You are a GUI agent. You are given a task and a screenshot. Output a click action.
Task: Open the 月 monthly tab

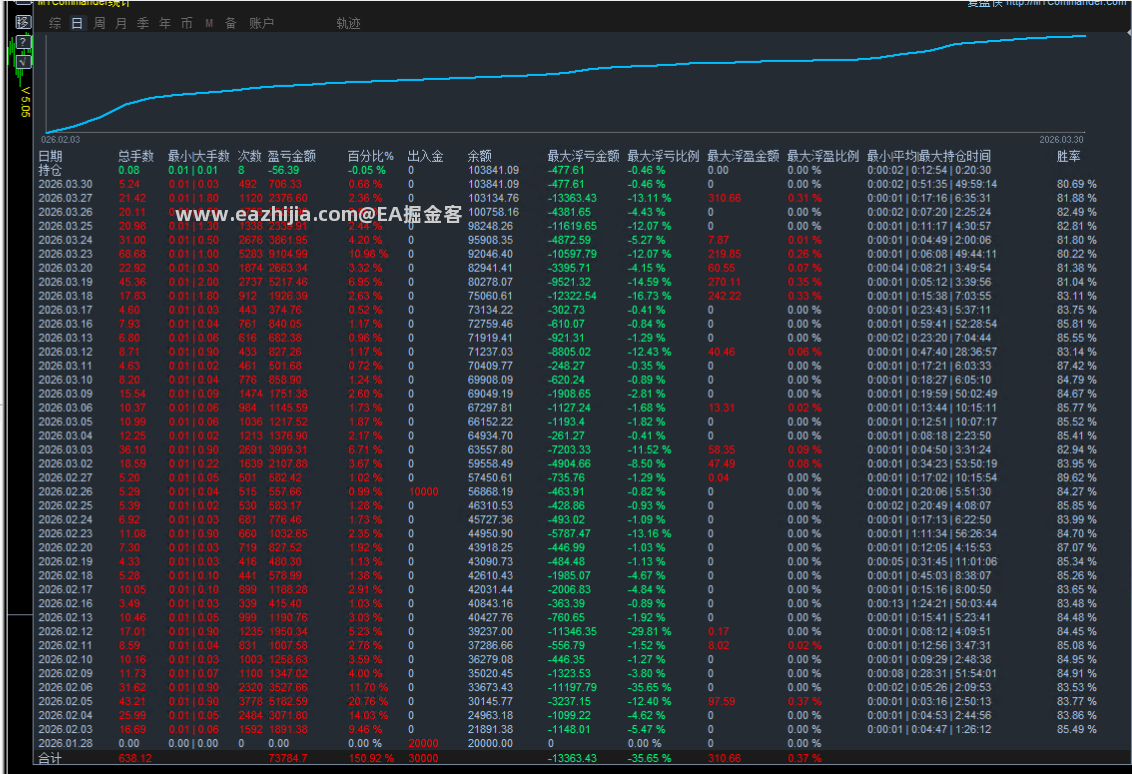(121, 23)
